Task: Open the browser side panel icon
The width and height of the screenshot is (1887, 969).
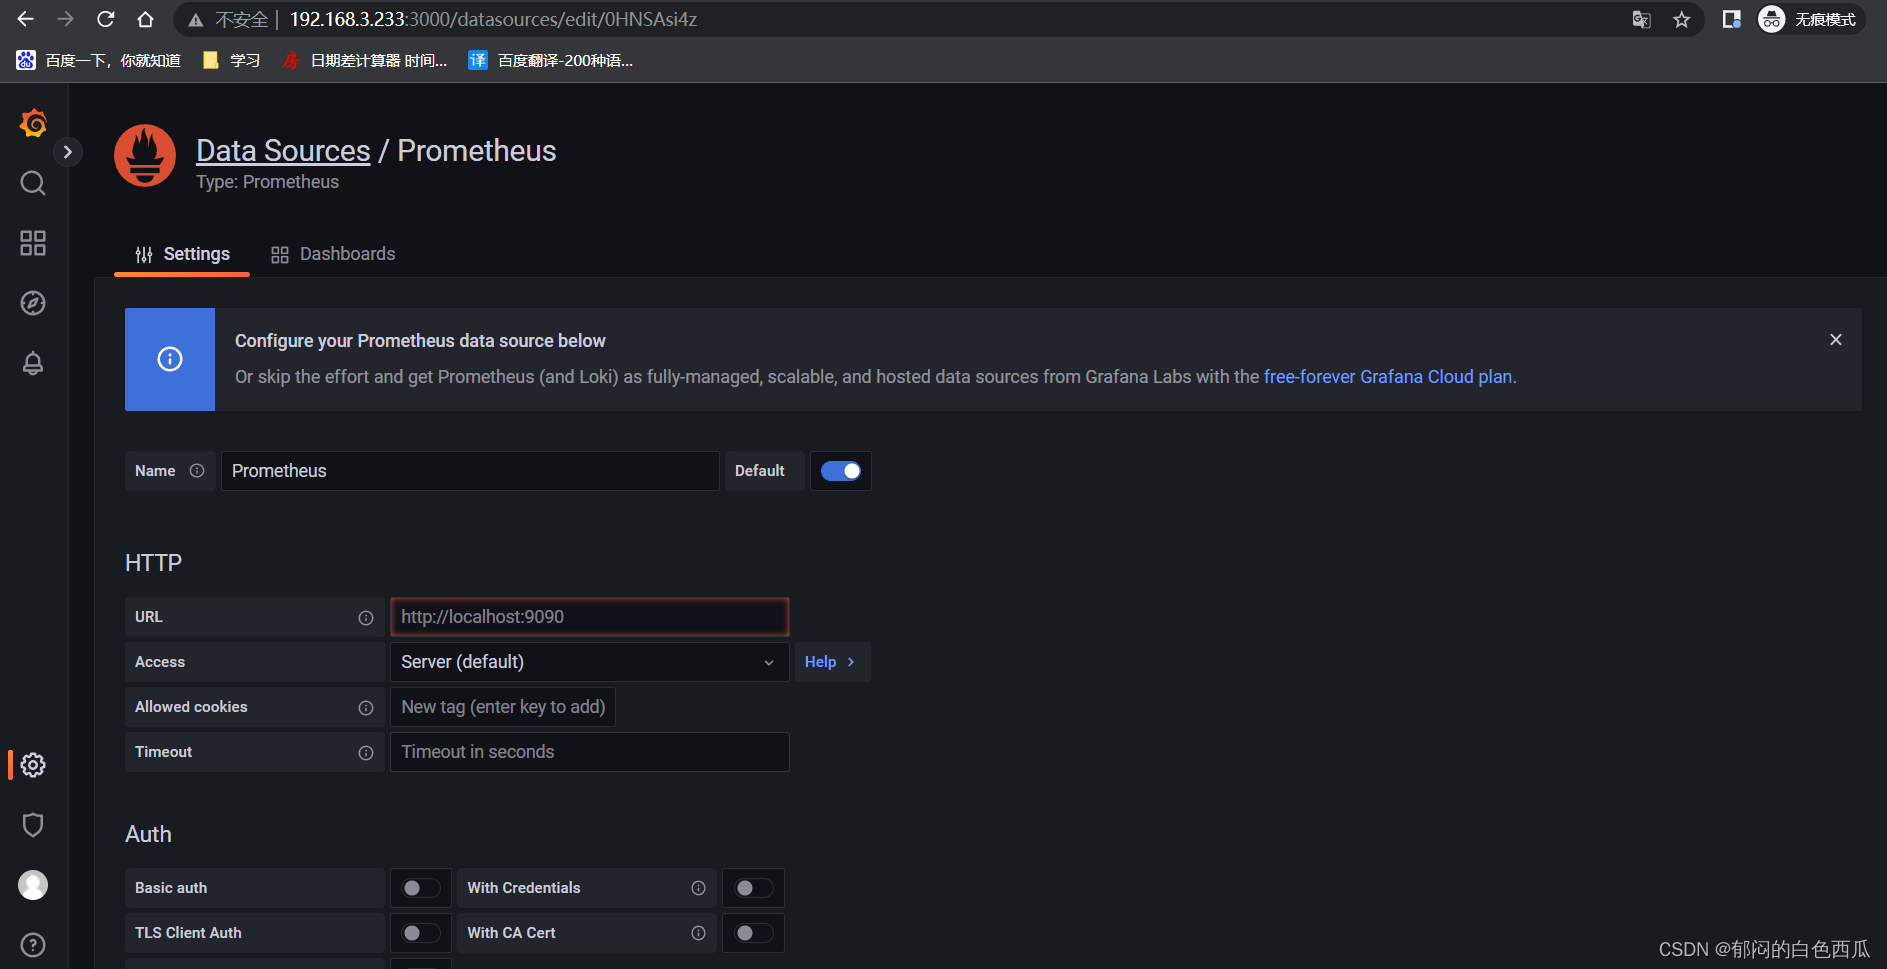Action: click(x=1732, y=19)
